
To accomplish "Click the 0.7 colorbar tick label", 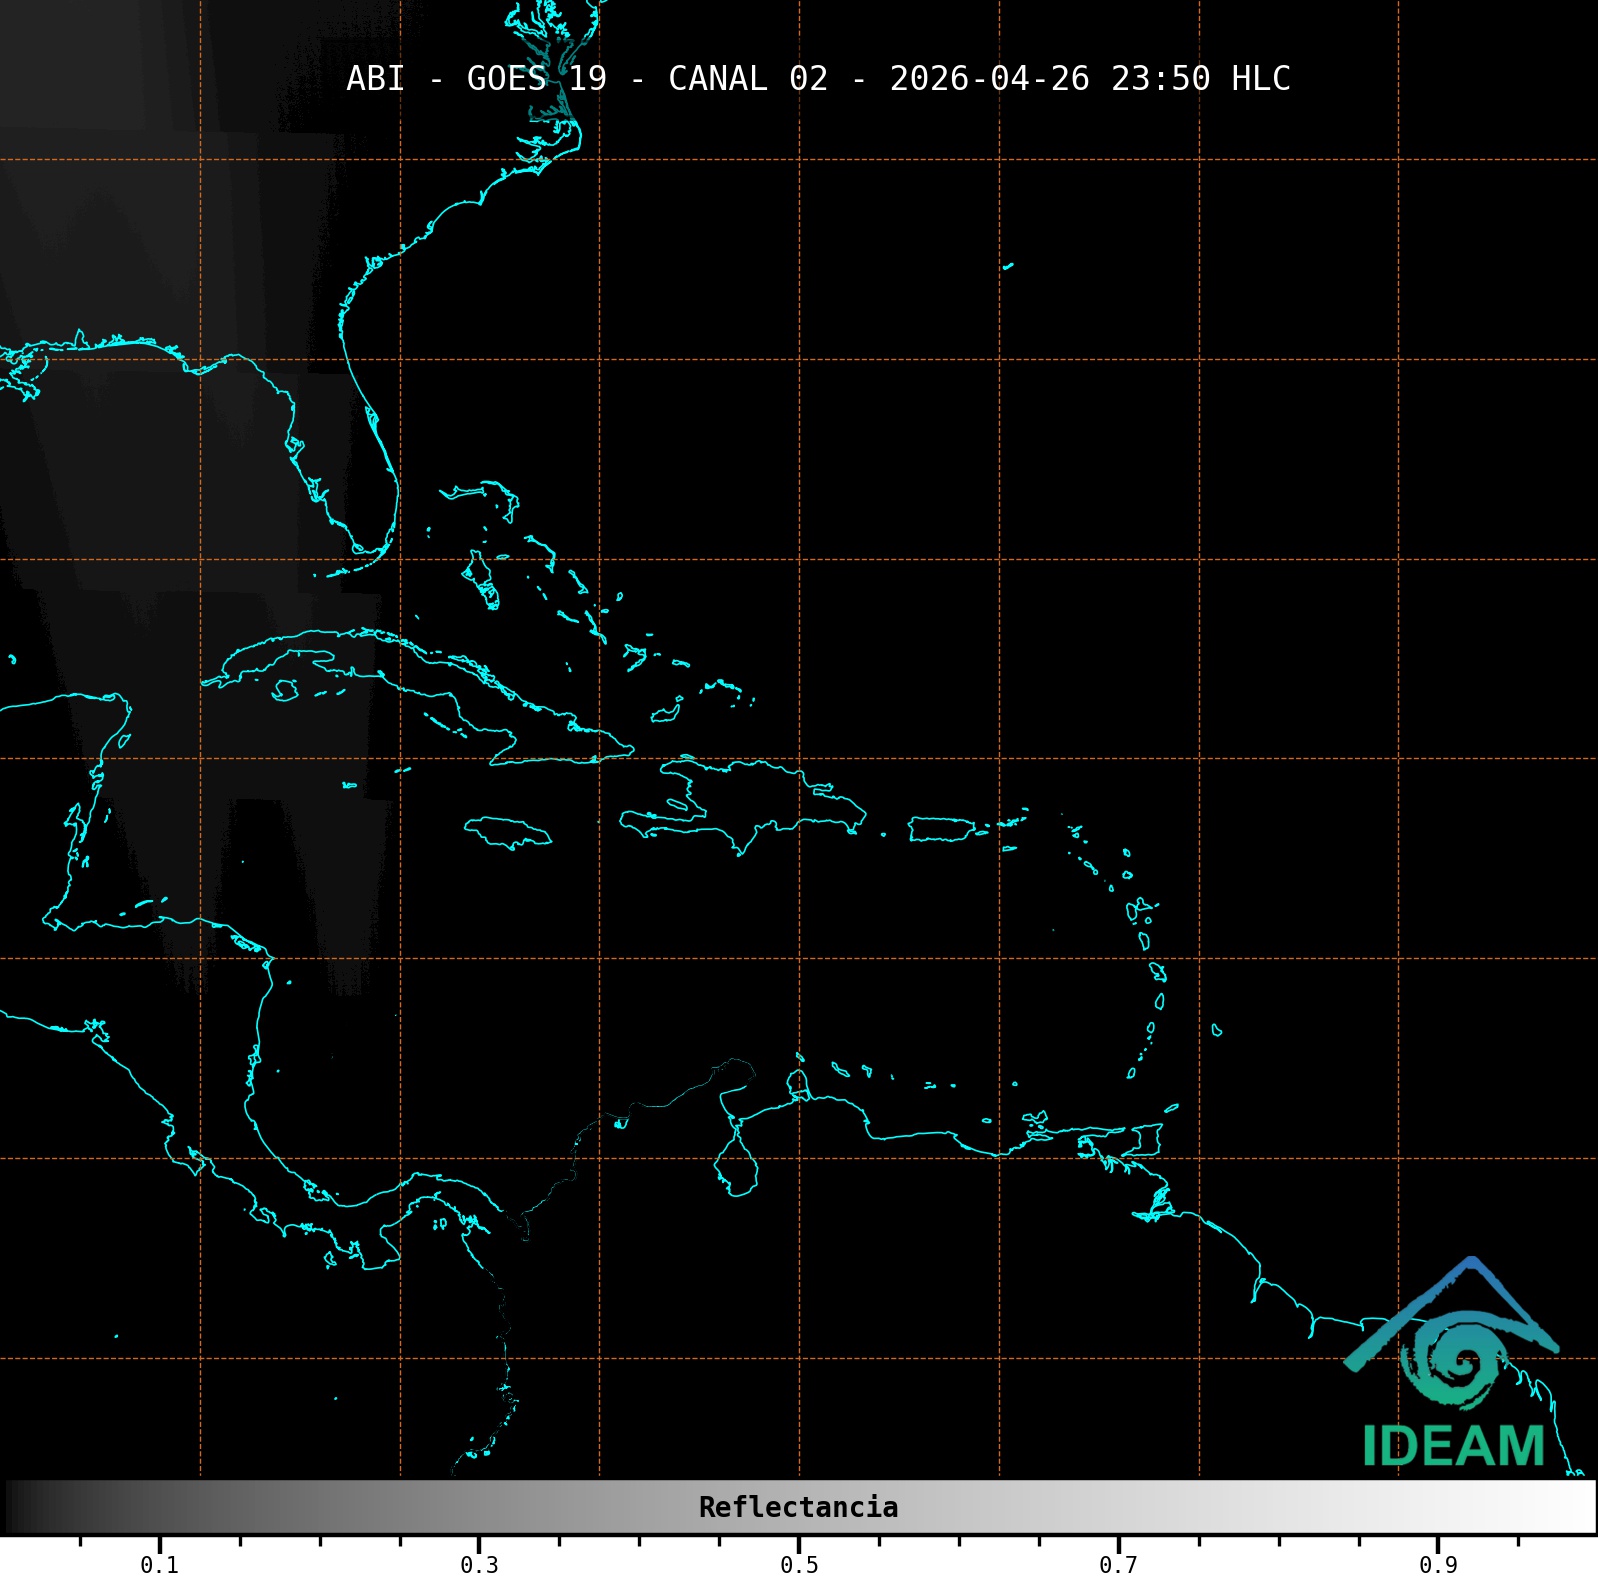I will click(1118, 1564).
